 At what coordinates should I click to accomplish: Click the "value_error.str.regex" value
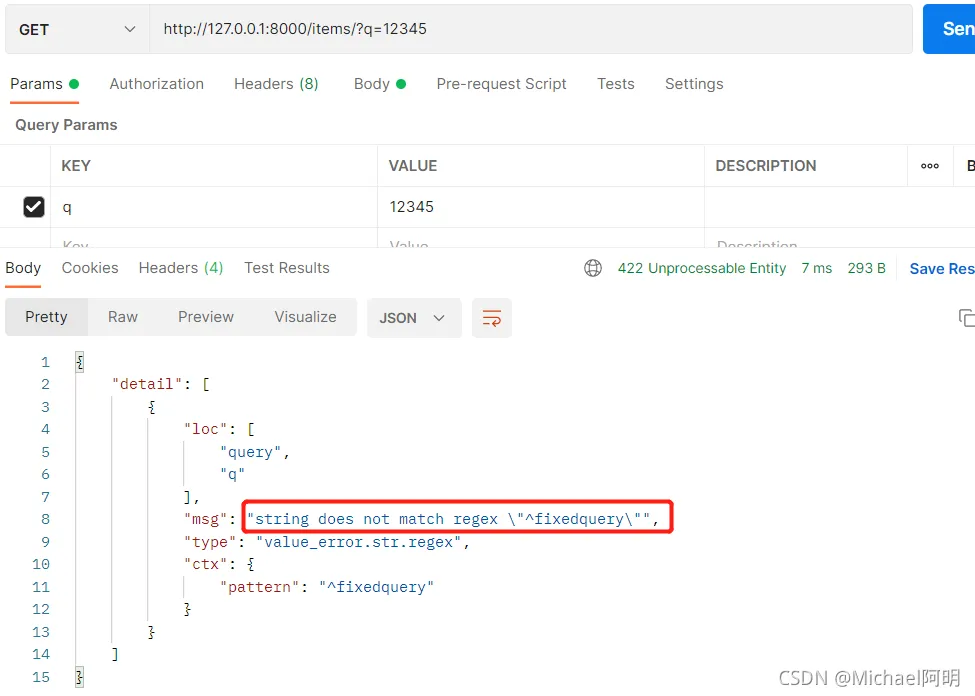tap(359, 542)
